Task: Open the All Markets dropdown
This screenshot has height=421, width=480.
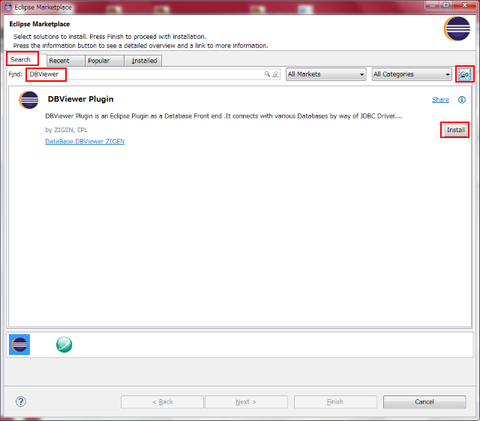Action: click(x=326, y=74)
